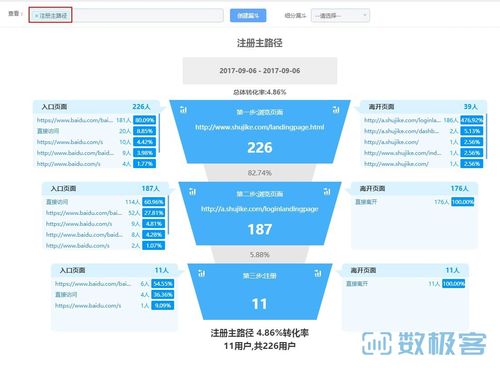Click 226人 in first entry panel header
Viewport: 500px width, 368px height.
[141, 107]
